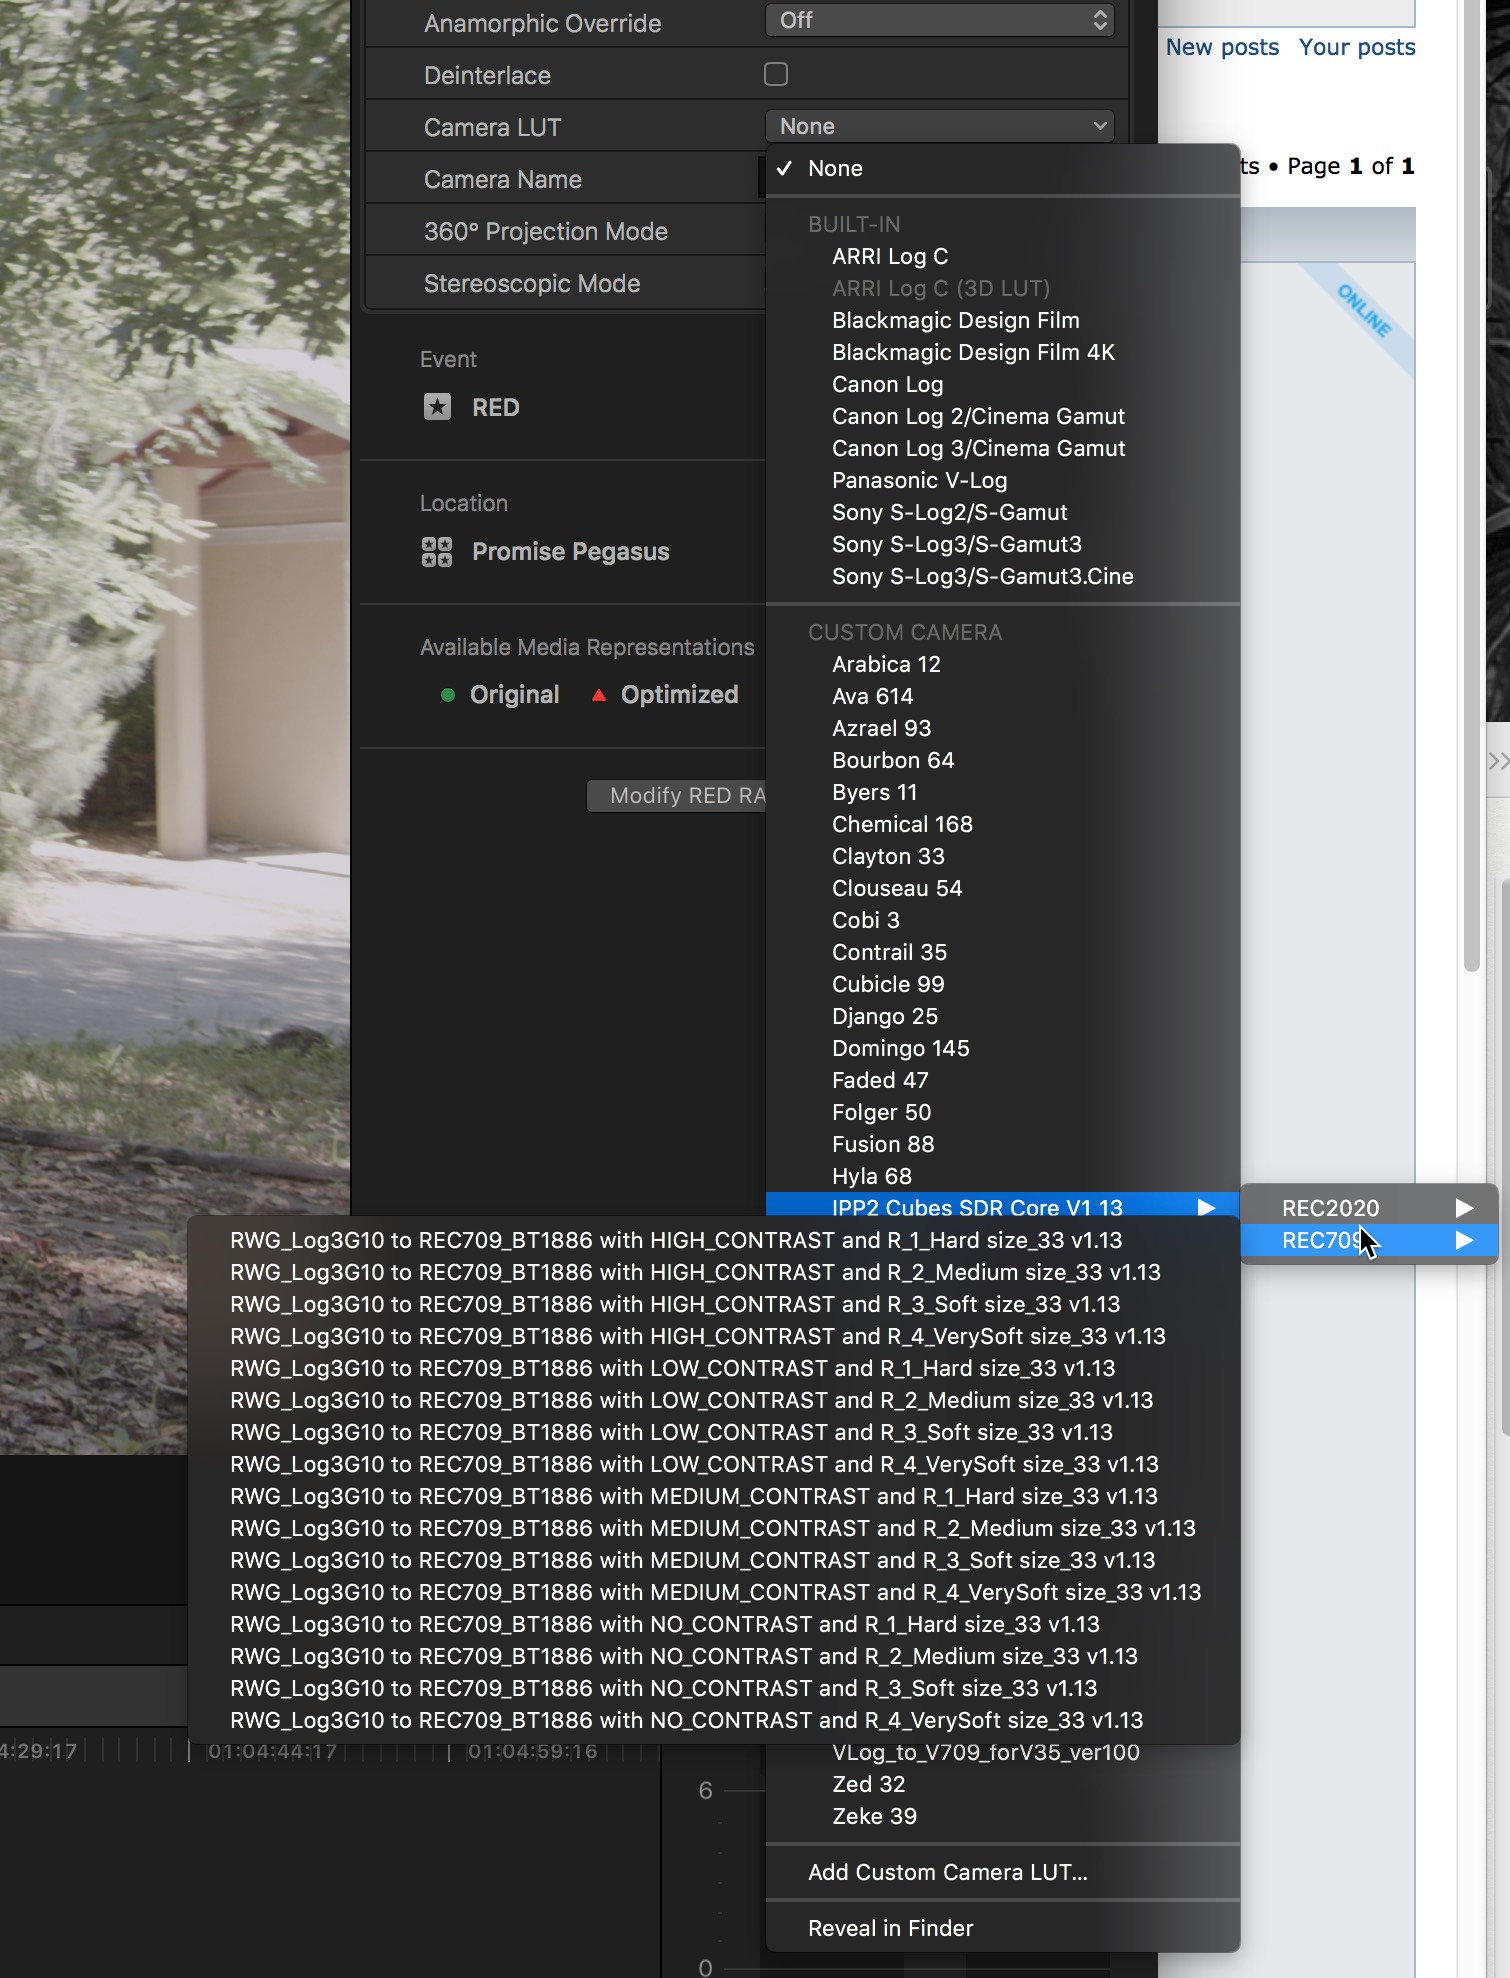Select LOW_CONTRAST R_3_Soft REC709 LUT
The height and width of the screenshot is (1978, 1510).
click(x=671, y=1433)
